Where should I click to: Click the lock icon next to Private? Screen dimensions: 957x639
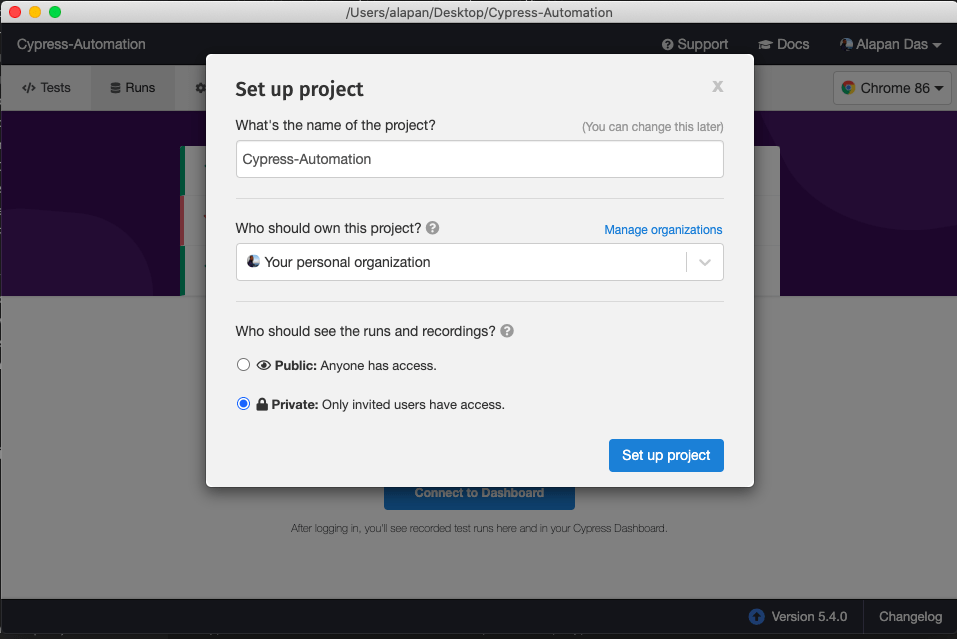tap(262, 404)
